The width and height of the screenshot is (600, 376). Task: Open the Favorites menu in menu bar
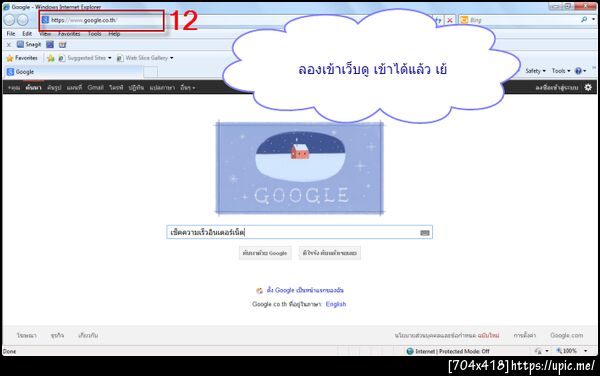[69, 34]
